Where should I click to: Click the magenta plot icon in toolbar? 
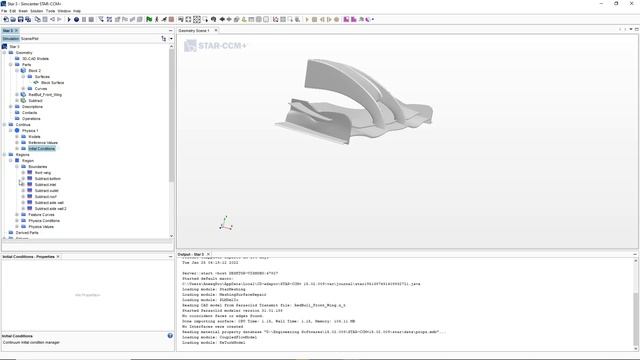click(346, 19)
